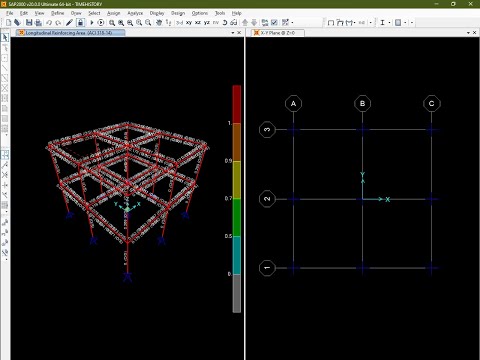Select the Rubber Band Zoom tool
Screen dimensions: 480x360
click(112, 22)
